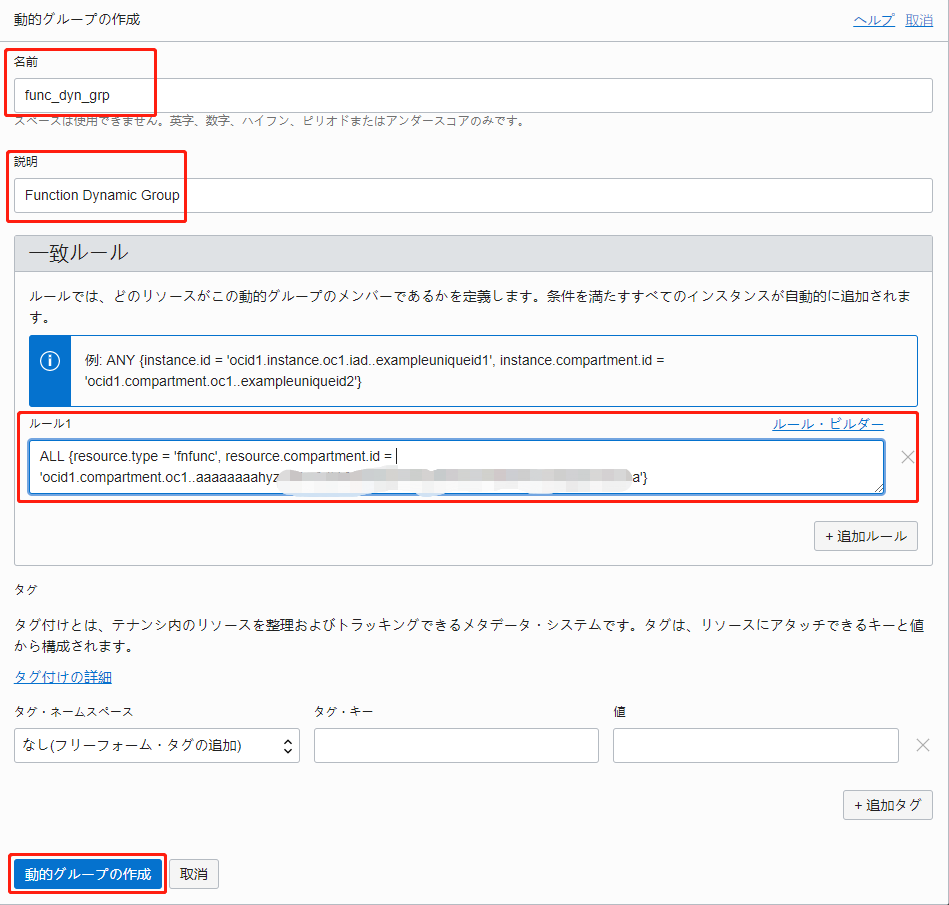The image size is (949, 905).
Task: Click the + 追加タグ button
Action: (x=887, y=805)
